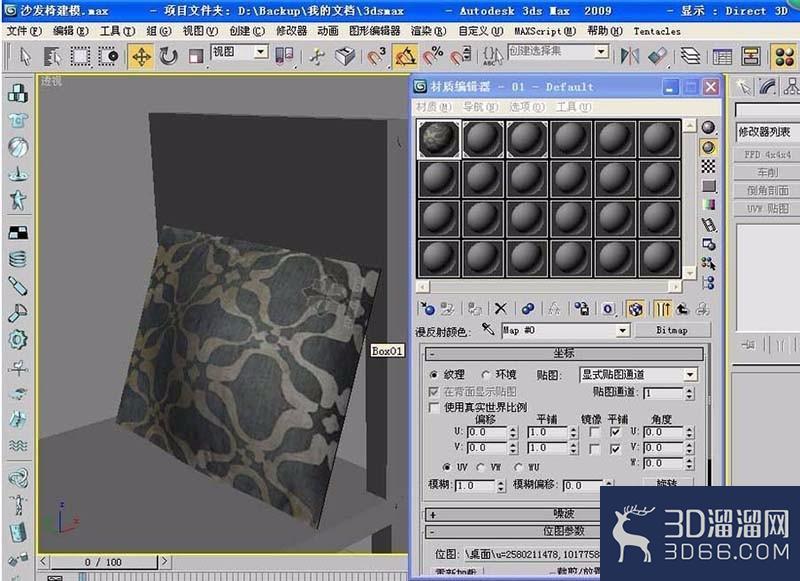Toggle V 镜像 checkbox

pyautogui.click(x=594, y=448)
